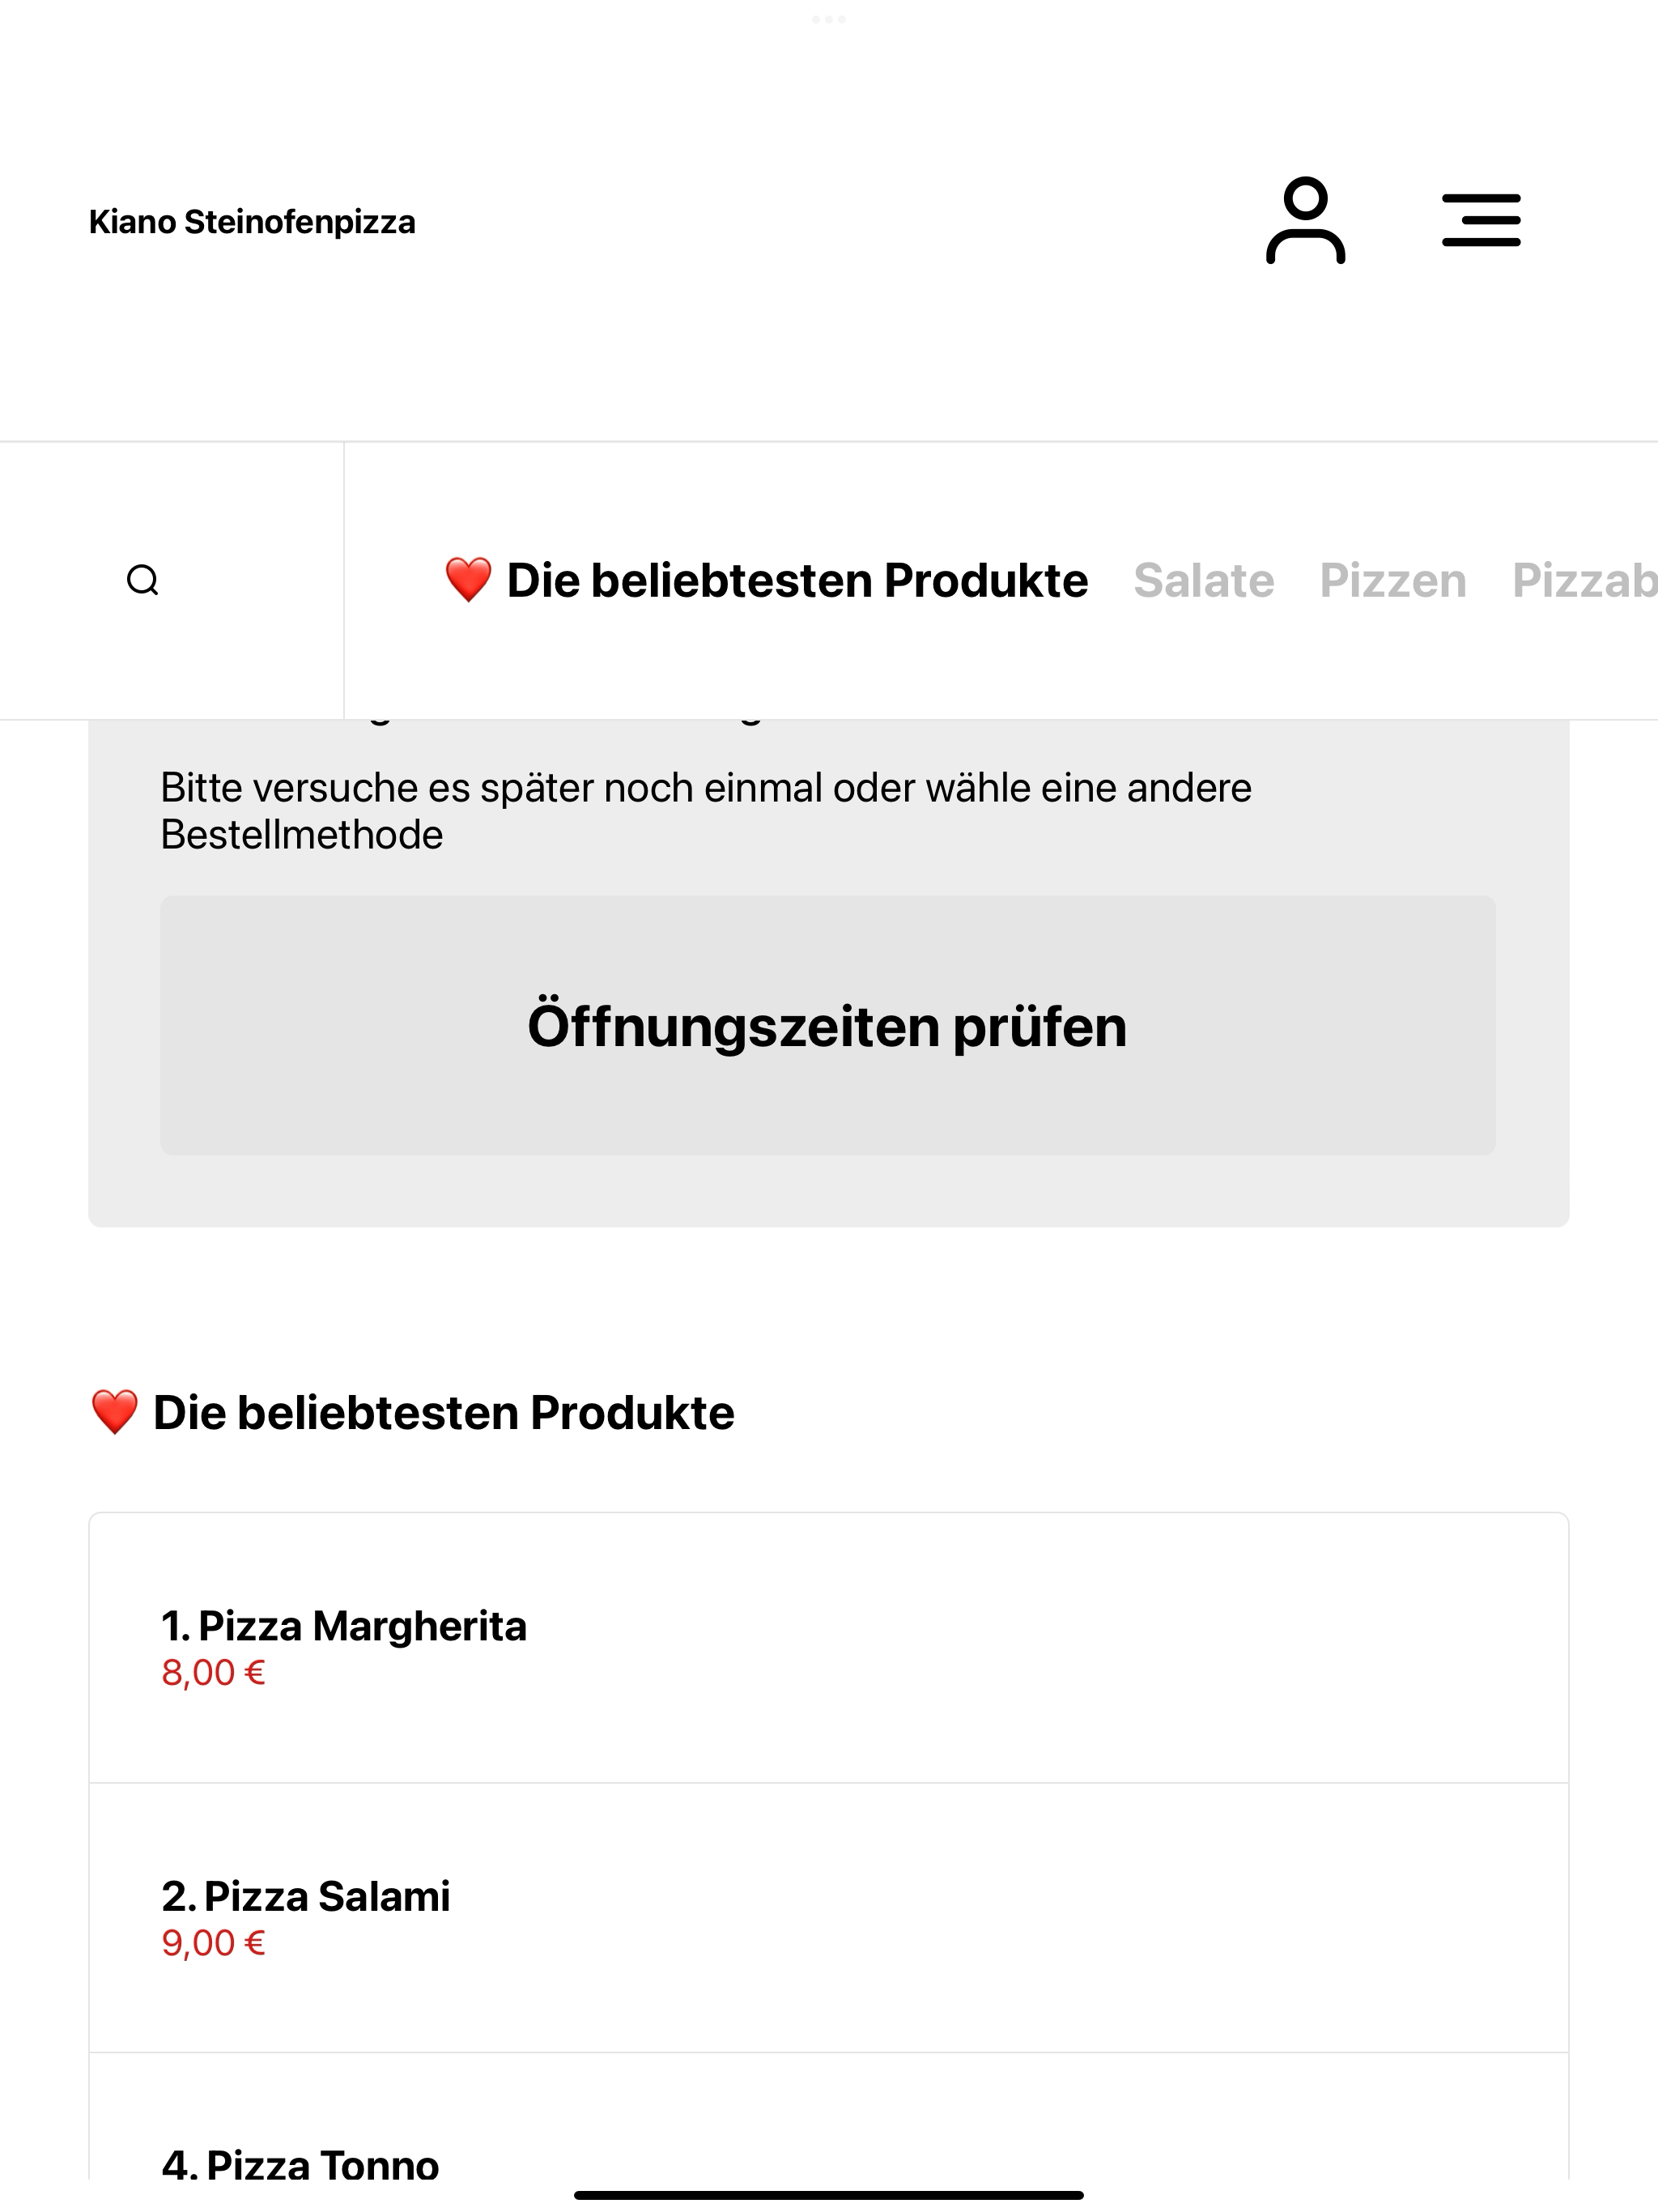The image size is (1658, 2212).
Task: Select the 1. Pizza Margherita item
Action: (829, 1647)
